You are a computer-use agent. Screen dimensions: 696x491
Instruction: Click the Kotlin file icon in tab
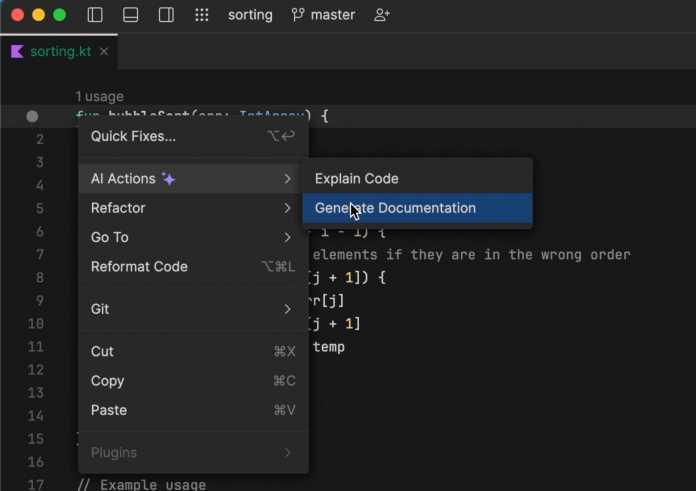coord(17,51)
